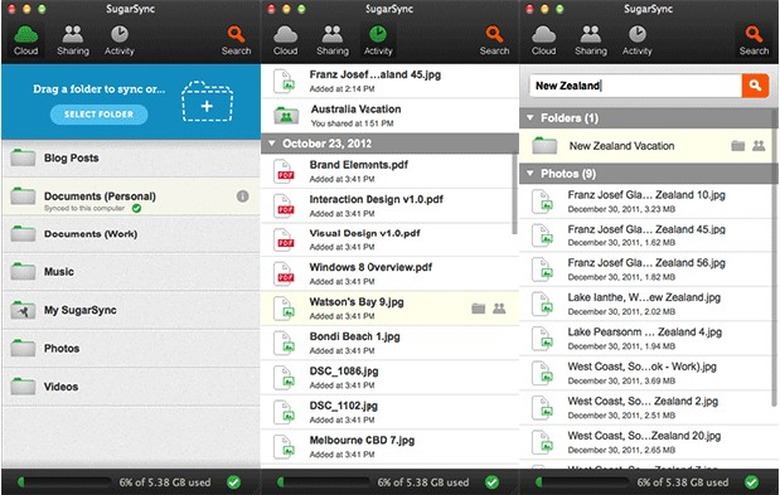
Task: Switch to the Sharing tab in the middle window
Action: pyautogui.click(x=332, y=40)
